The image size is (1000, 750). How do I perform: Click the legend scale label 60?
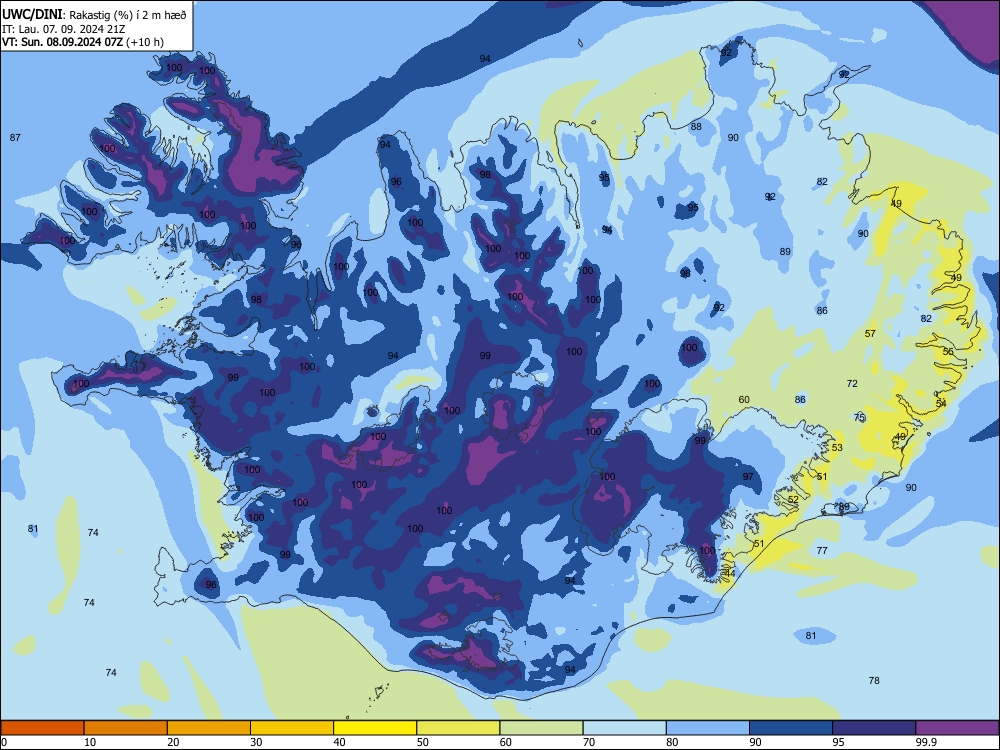(506, 742)
